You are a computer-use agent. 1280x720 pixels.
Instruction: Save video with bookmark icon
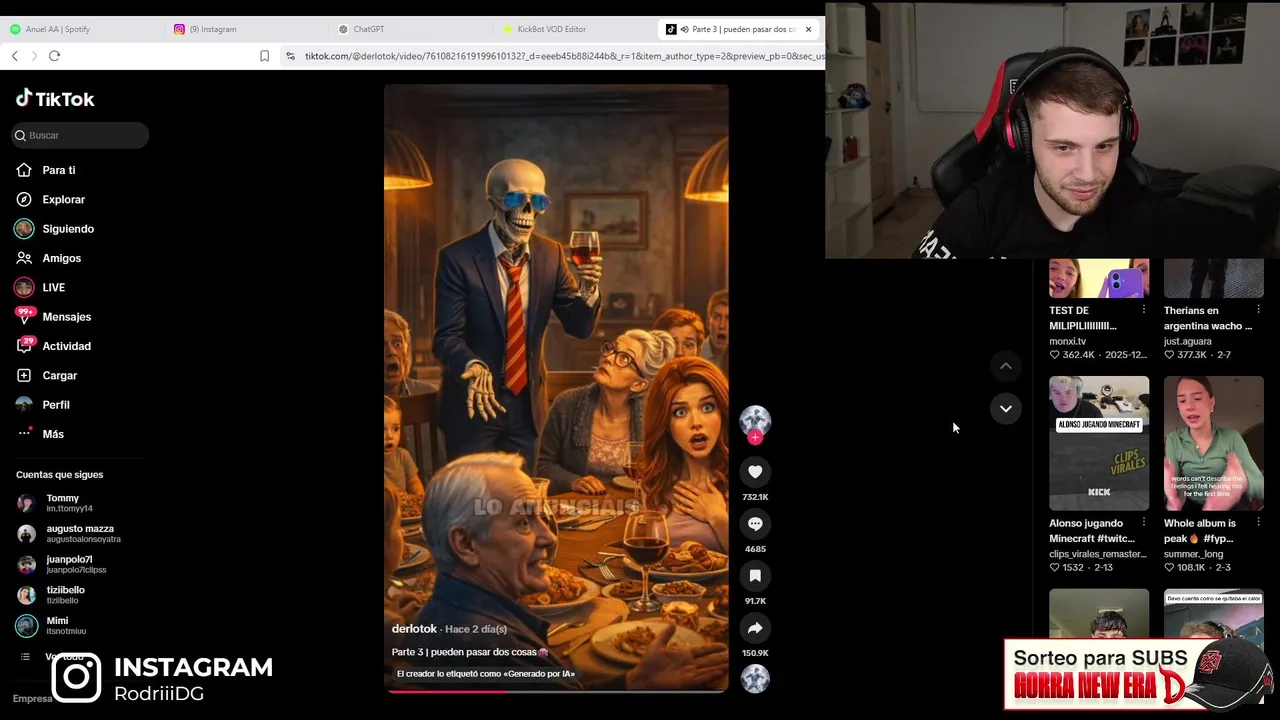(x=755, y=576)
